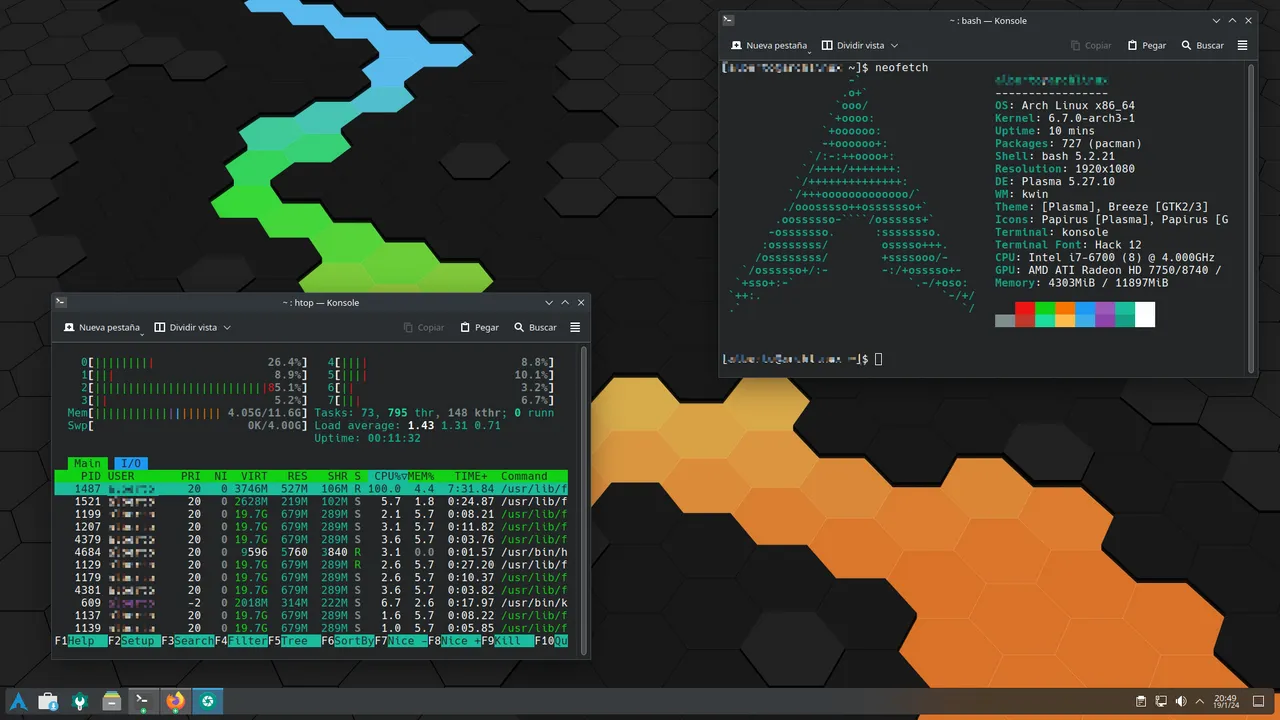This screenshot has height=720, width=1280.
Task: Click the Kernel 6.7.0-arch3-1 line
Action: pyautogui.click(x=1064, y=118)
